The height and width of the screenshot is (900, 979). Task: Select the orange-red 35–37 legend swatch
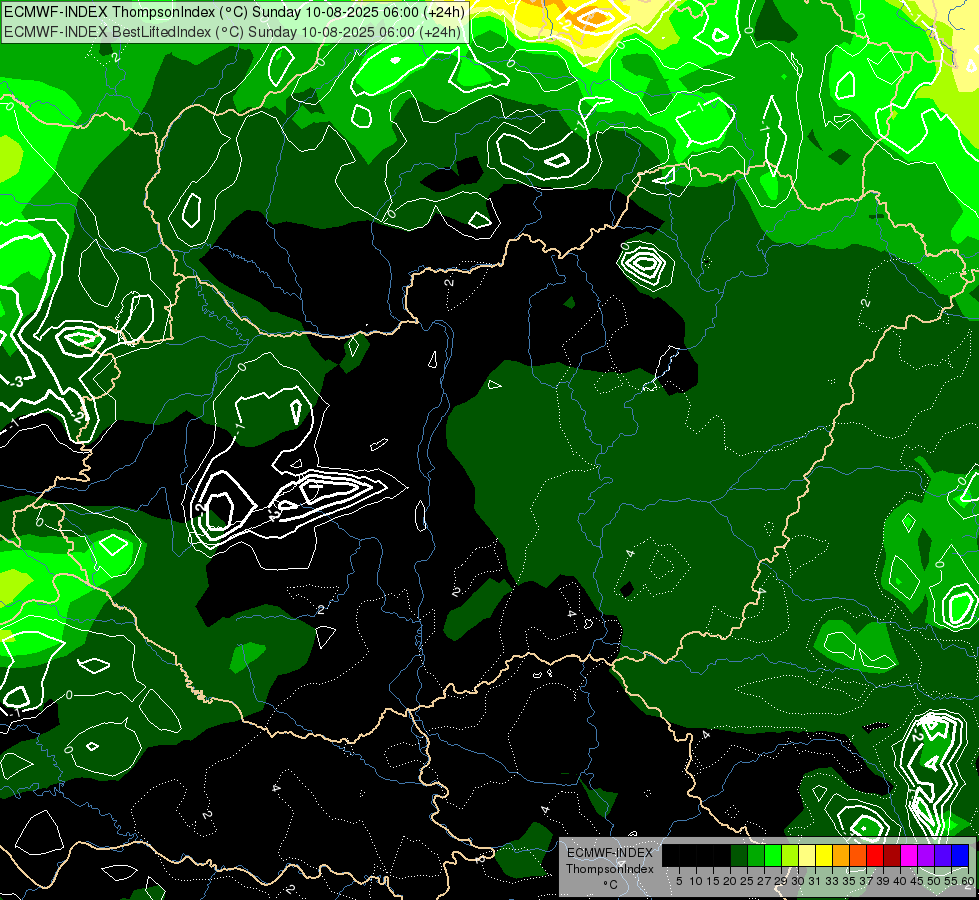pos(858,855)
